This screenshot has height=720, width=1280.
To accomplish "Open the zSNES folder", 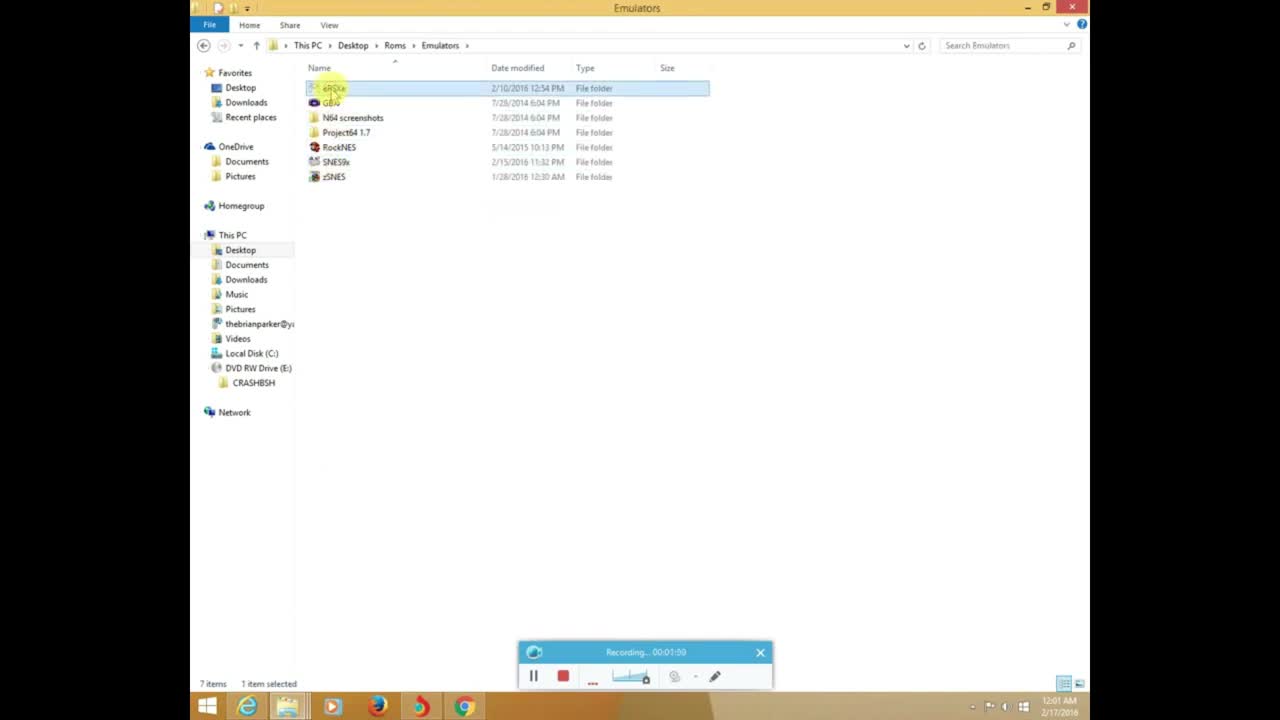I will click(334, 177).
